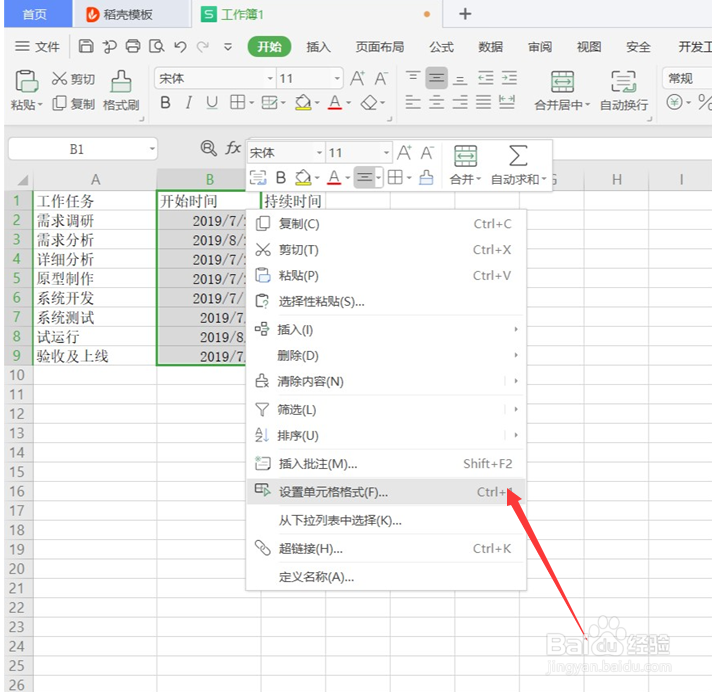Choose 选择性粘贴(S) in context menu
The image size is (712, 692).
[386, 302]
